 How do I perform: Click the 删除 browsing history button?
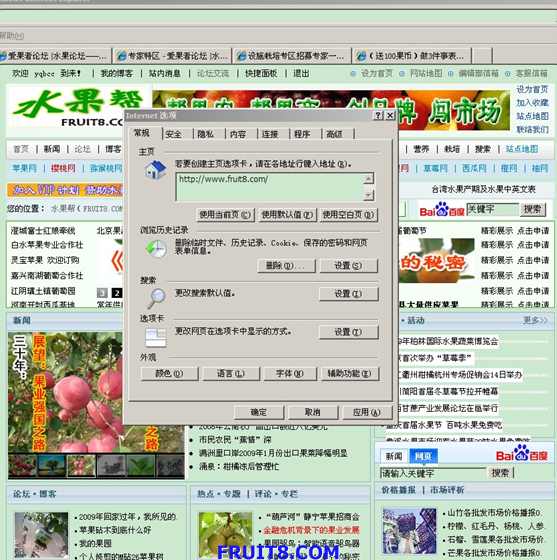[286, 266]
